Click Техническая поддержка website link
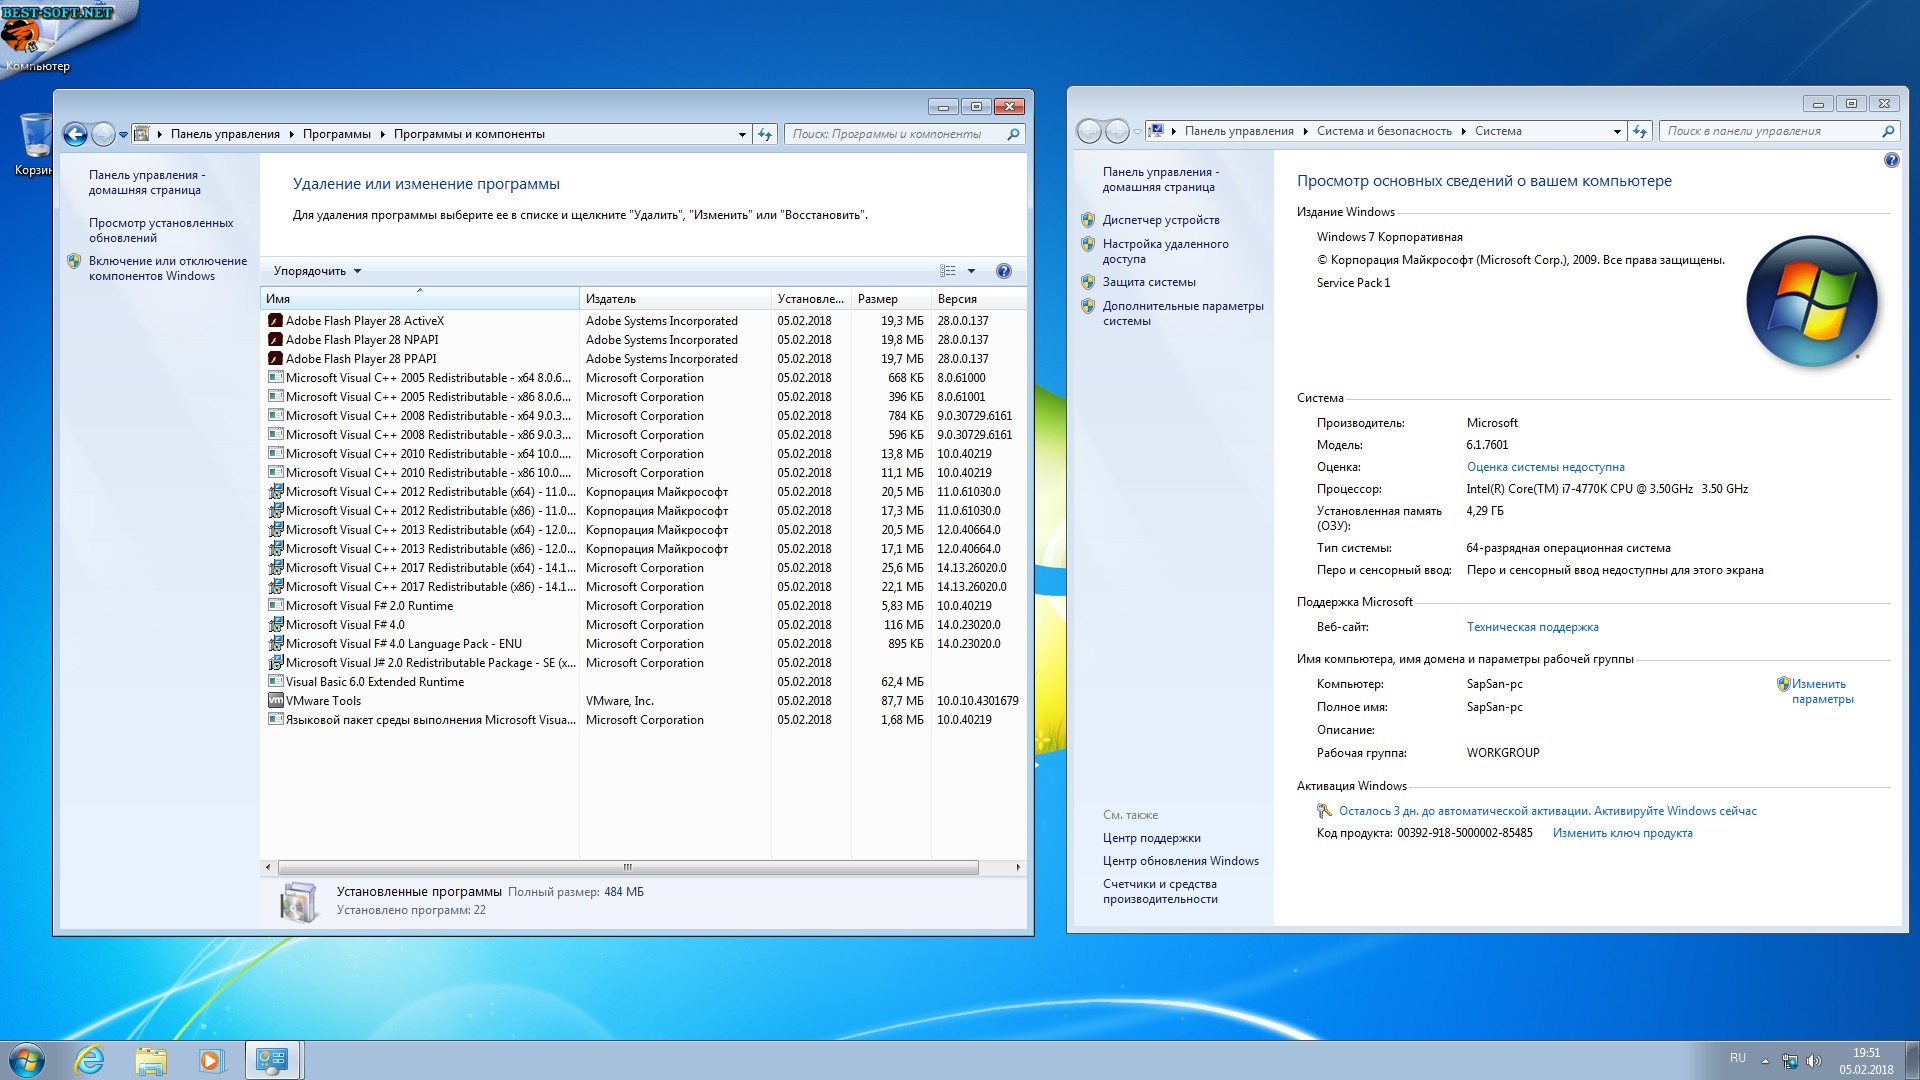Viewport: 1920px width, 1080px height. coord(1532,627)
